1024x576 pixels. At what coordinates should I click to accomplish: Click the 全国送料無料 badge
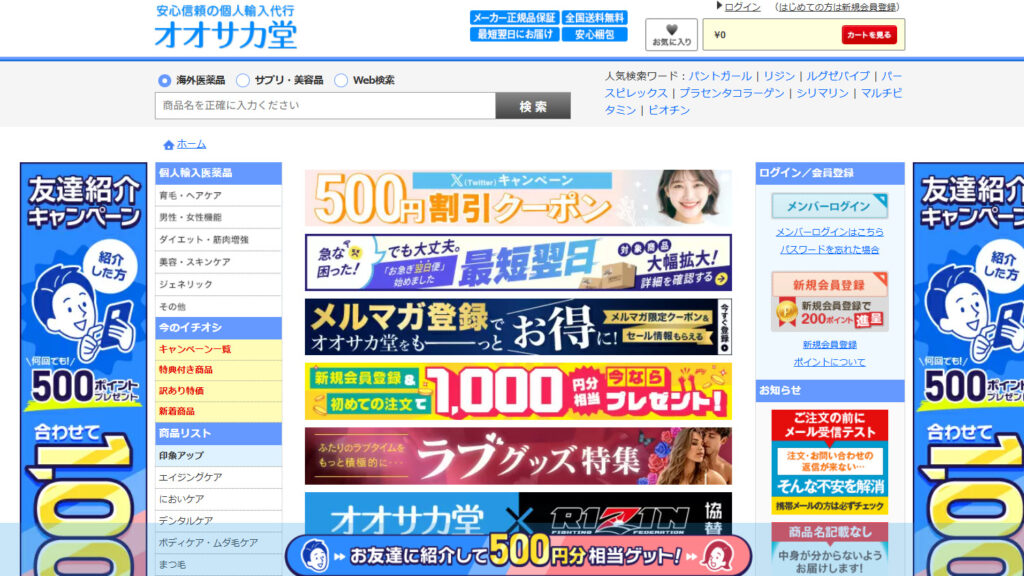[594, 17]
